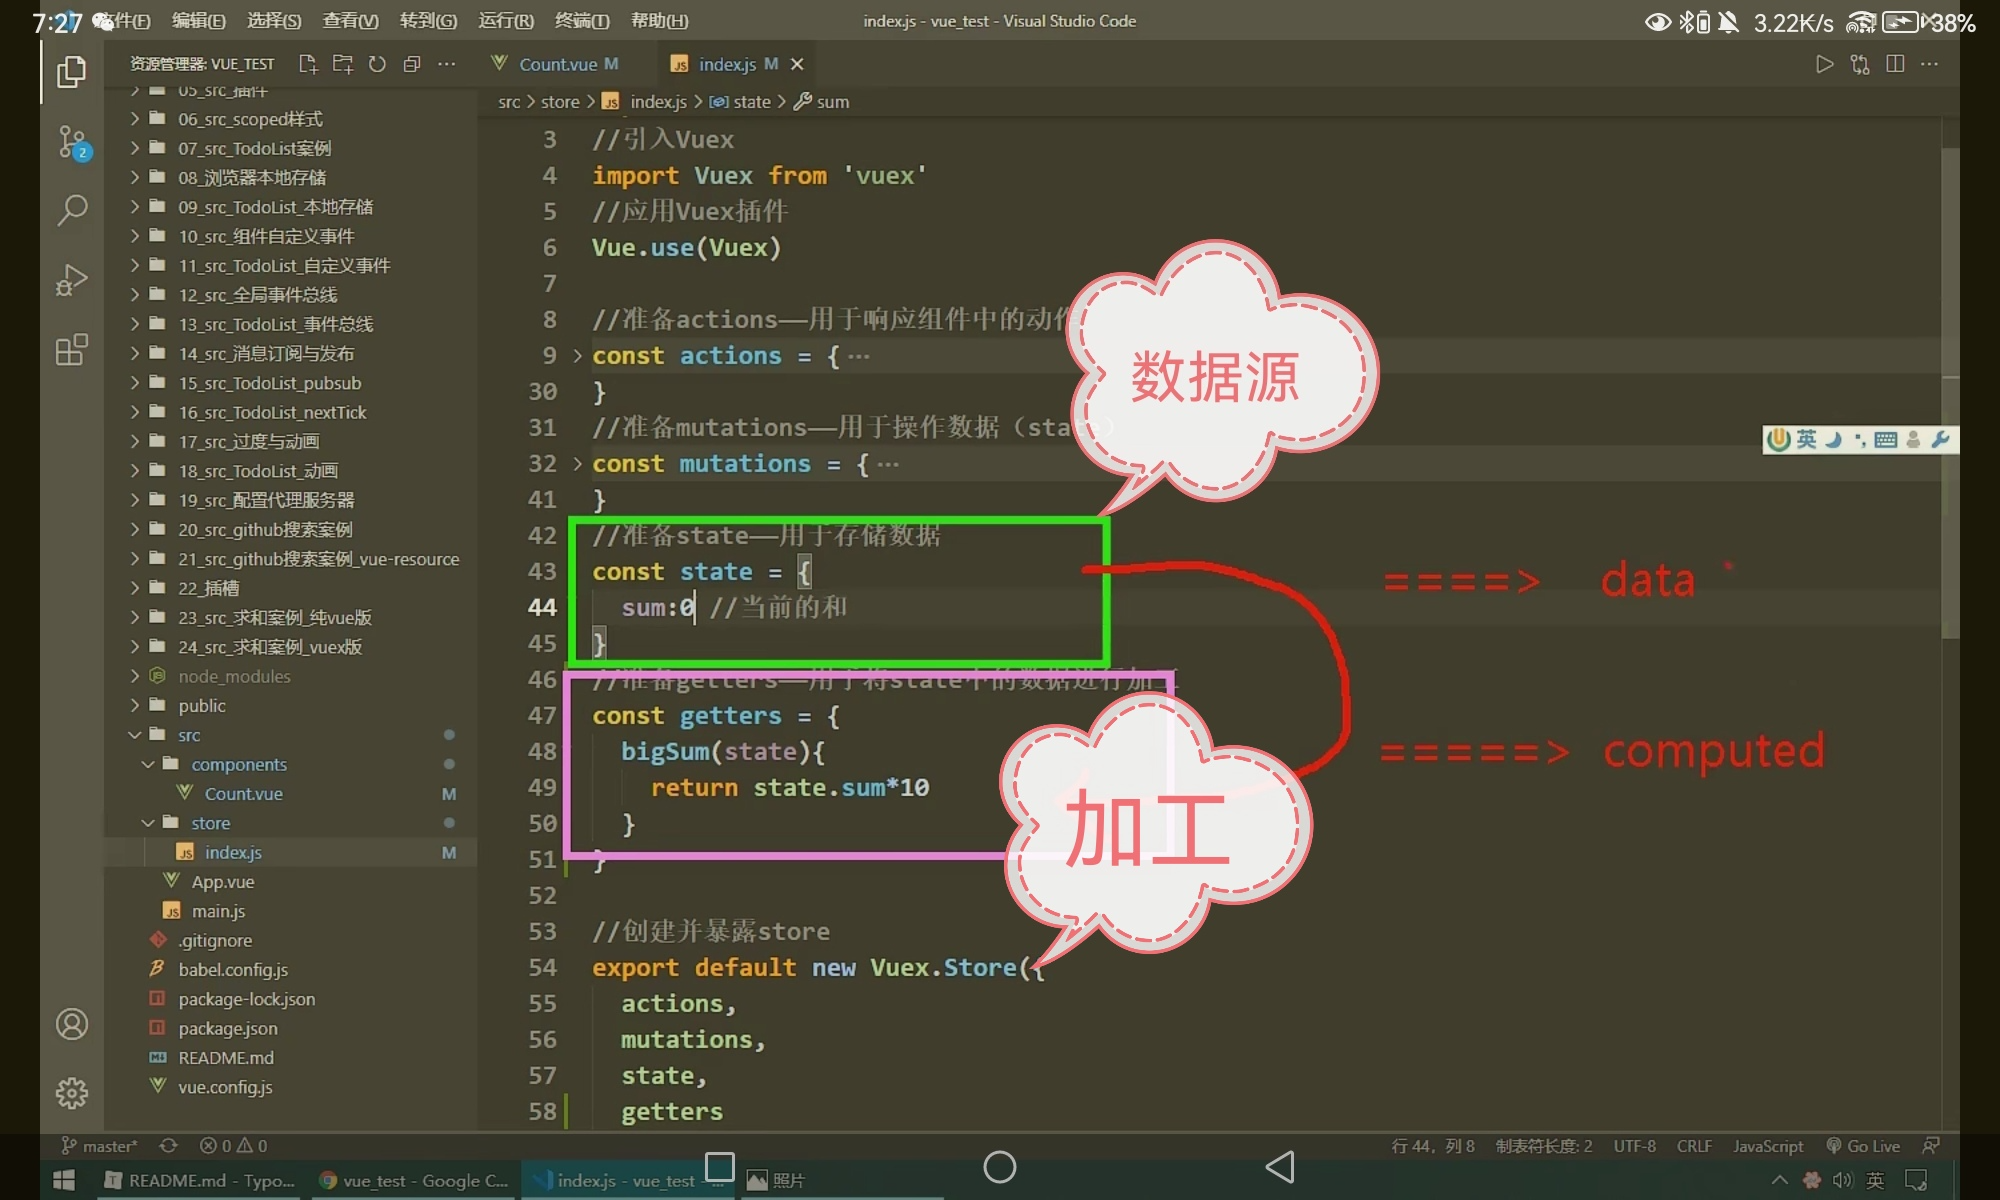Expand the public folder
Image resolution: width=2000 pixels, height=1200 pixels.
pyautogui.click(x=201, y=706)
